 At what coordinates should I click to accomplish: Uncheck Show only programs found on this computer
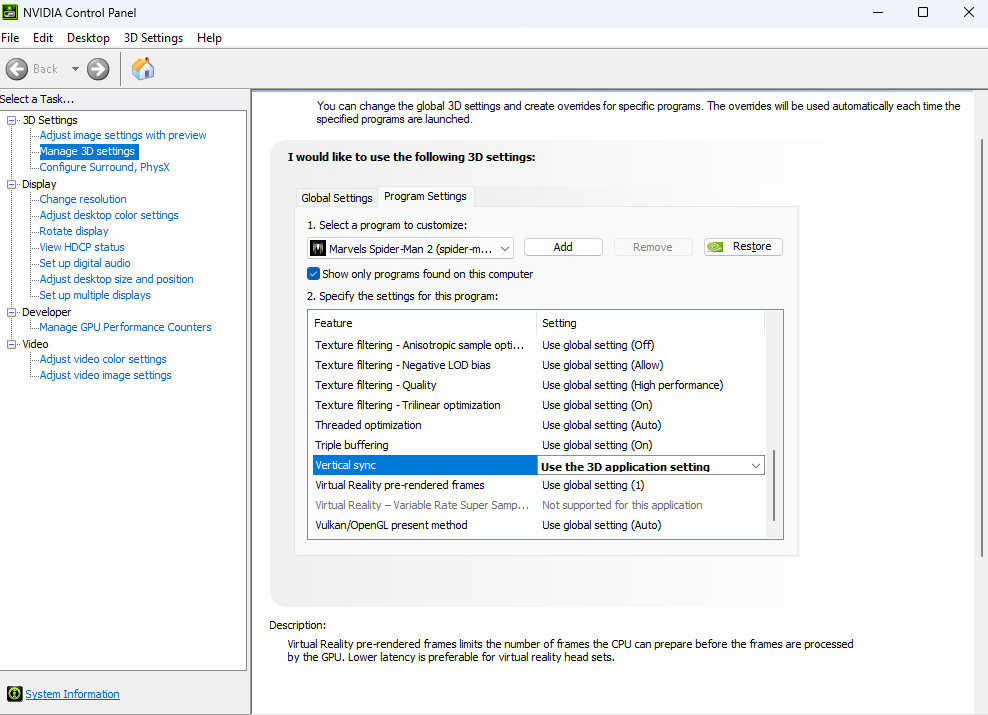pos(314,274)
